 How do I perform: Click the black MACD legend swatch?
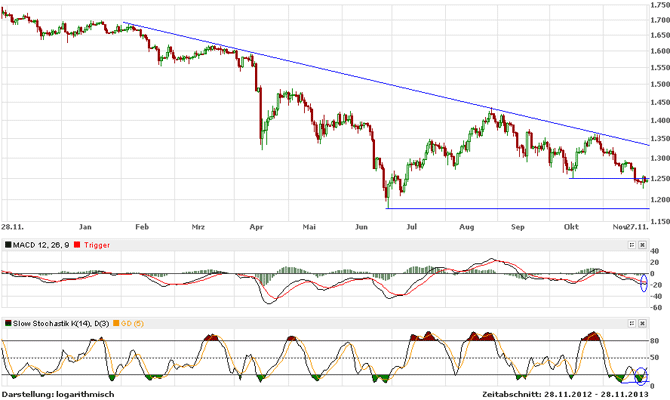pyautogui.click(x=7, y=244)
